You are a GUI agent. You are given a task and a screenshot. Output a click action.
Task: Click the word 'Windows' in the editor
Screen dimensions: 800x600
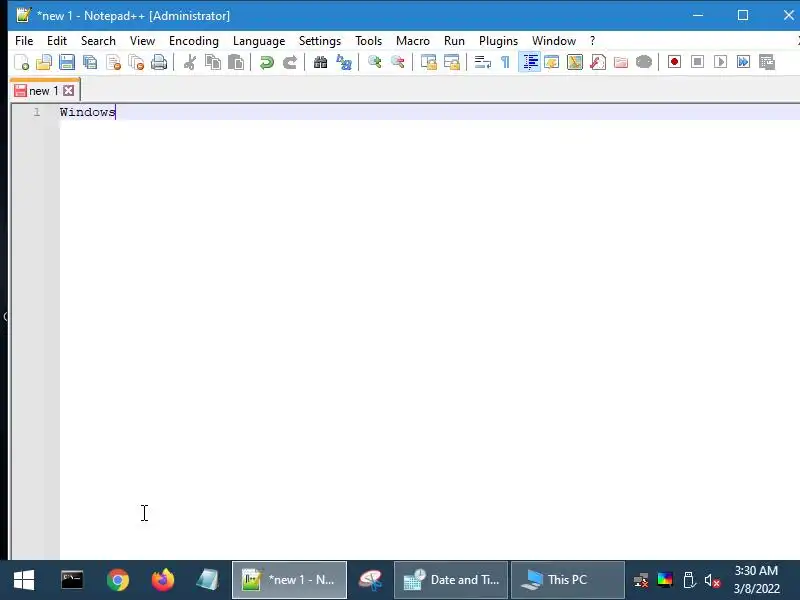88,112
